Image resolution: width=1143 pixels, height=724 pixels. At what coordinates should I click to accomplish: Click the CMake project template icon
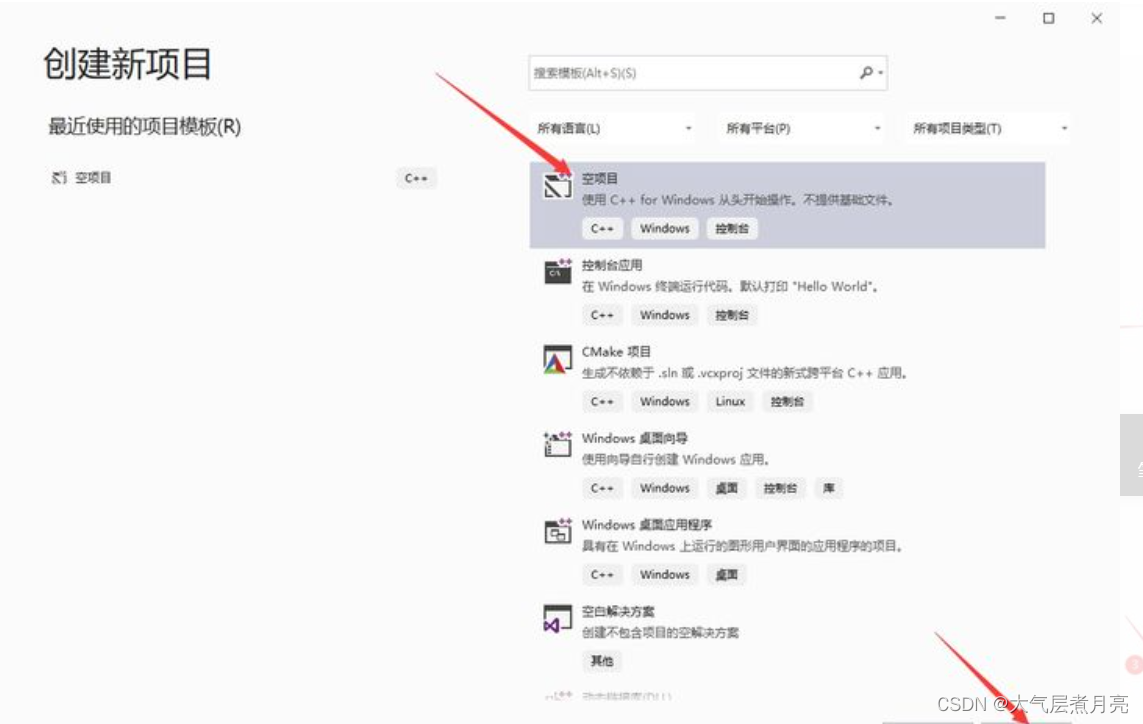click(x=558, y=359)
